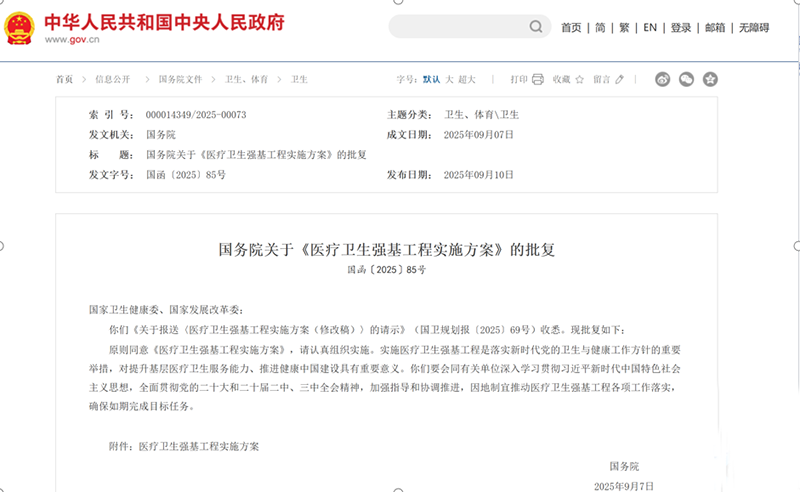Switch to simplified Chinese (简)

click(x=600, y=28)
